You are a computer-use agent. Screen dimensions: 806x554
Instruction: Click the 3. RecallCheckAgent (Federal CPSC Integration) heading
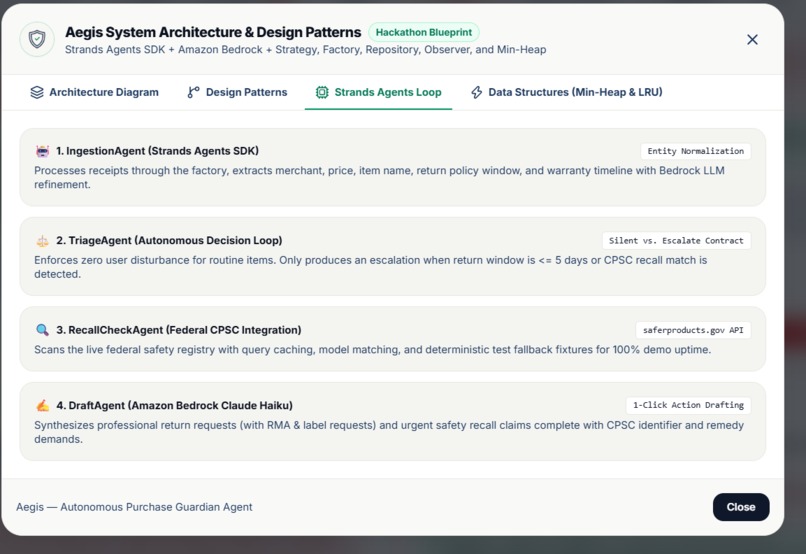click(x=178, y=330)
